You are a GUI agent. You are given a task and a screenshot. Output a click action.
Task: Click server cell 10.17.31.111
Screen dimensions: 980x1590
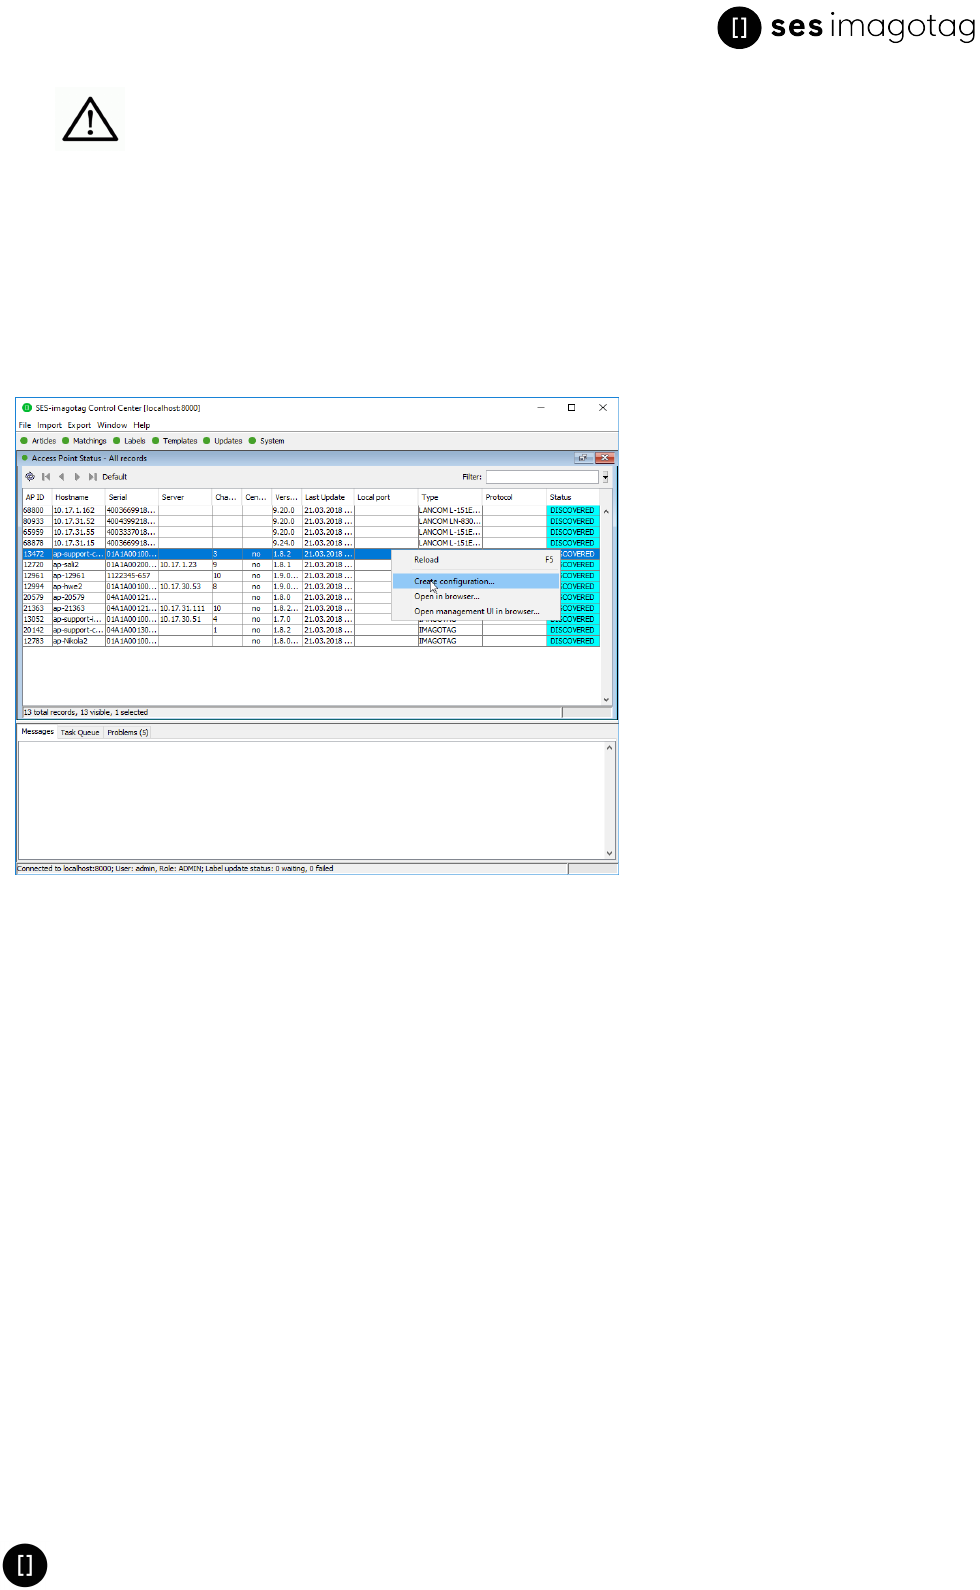point(185,608)
